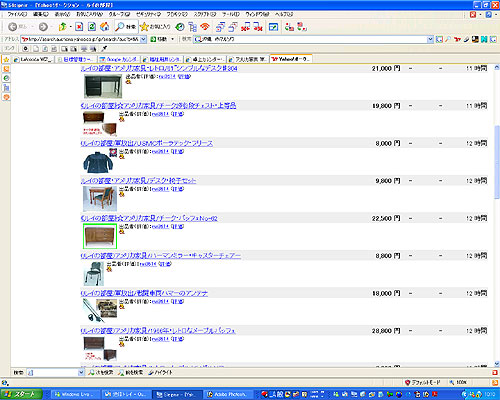Open Favorites with the star icon
This screenshot has height=400, width=500.
tap(155, 27)
